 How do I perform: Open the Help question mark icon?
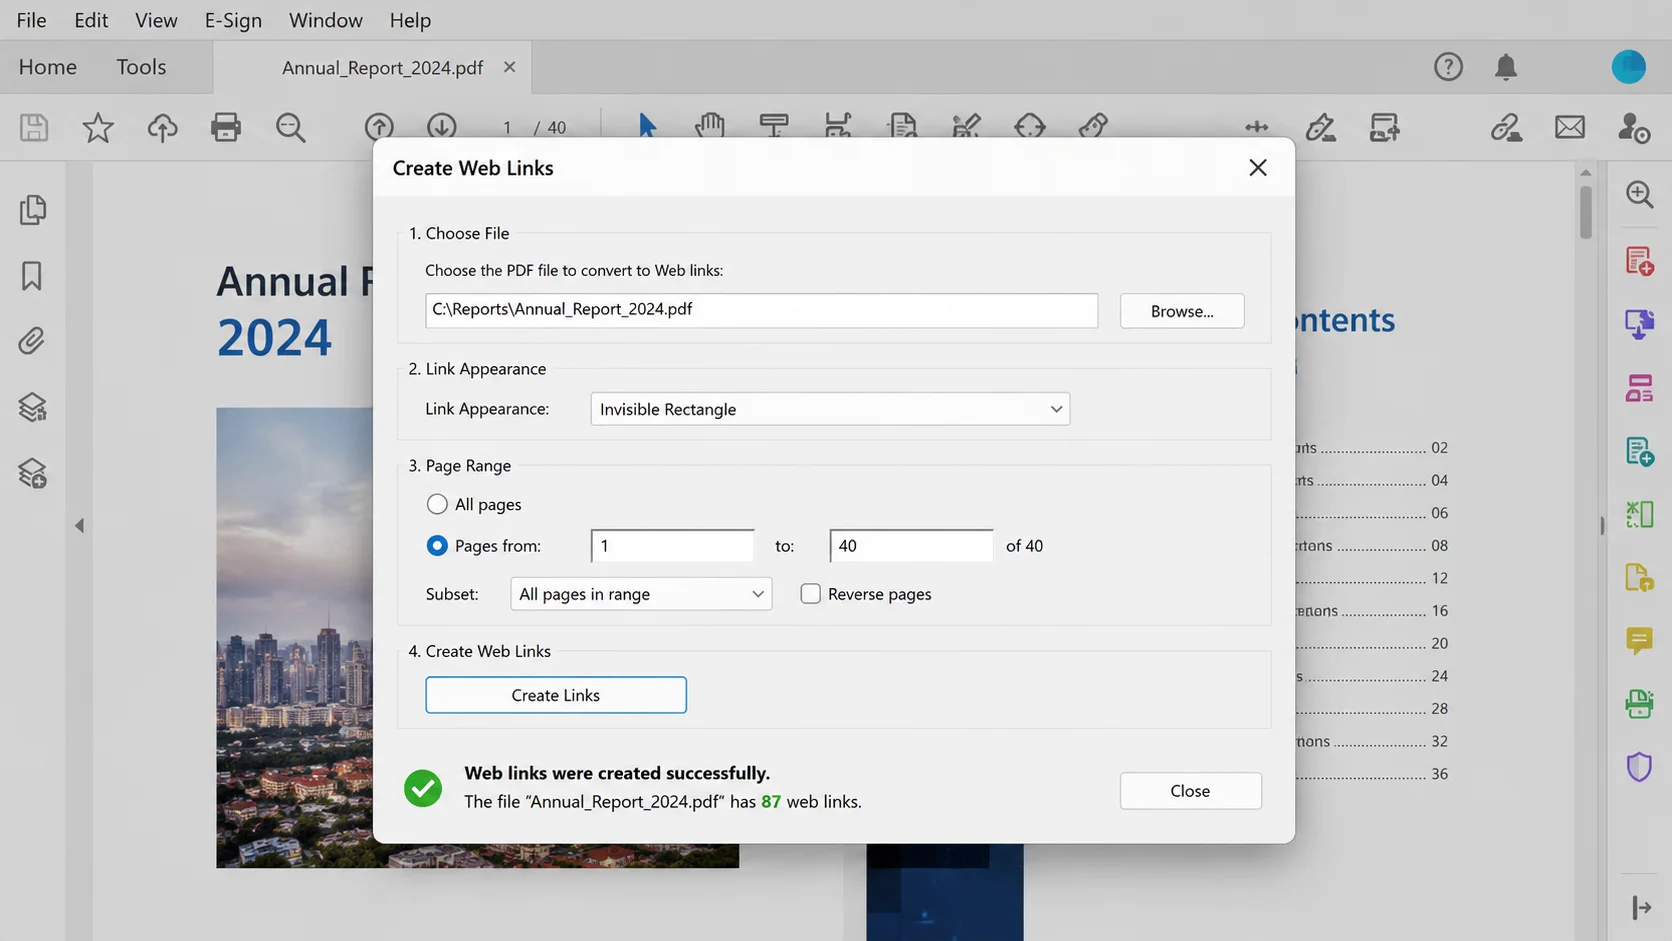(x=1448, y=67)
